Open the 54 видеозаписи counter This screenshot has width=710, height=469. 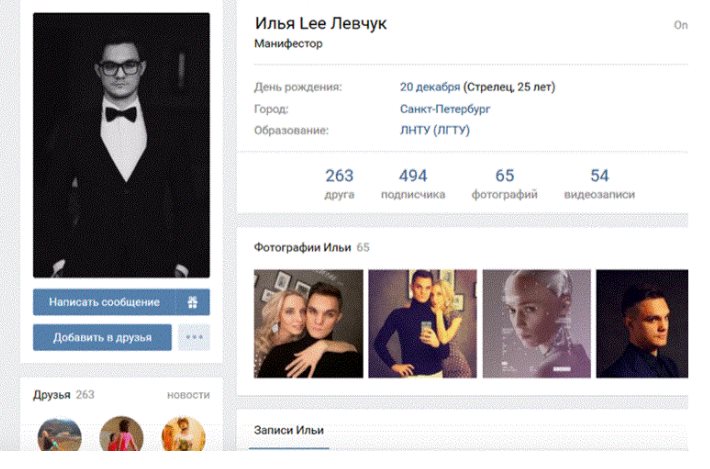click(600, 183)
